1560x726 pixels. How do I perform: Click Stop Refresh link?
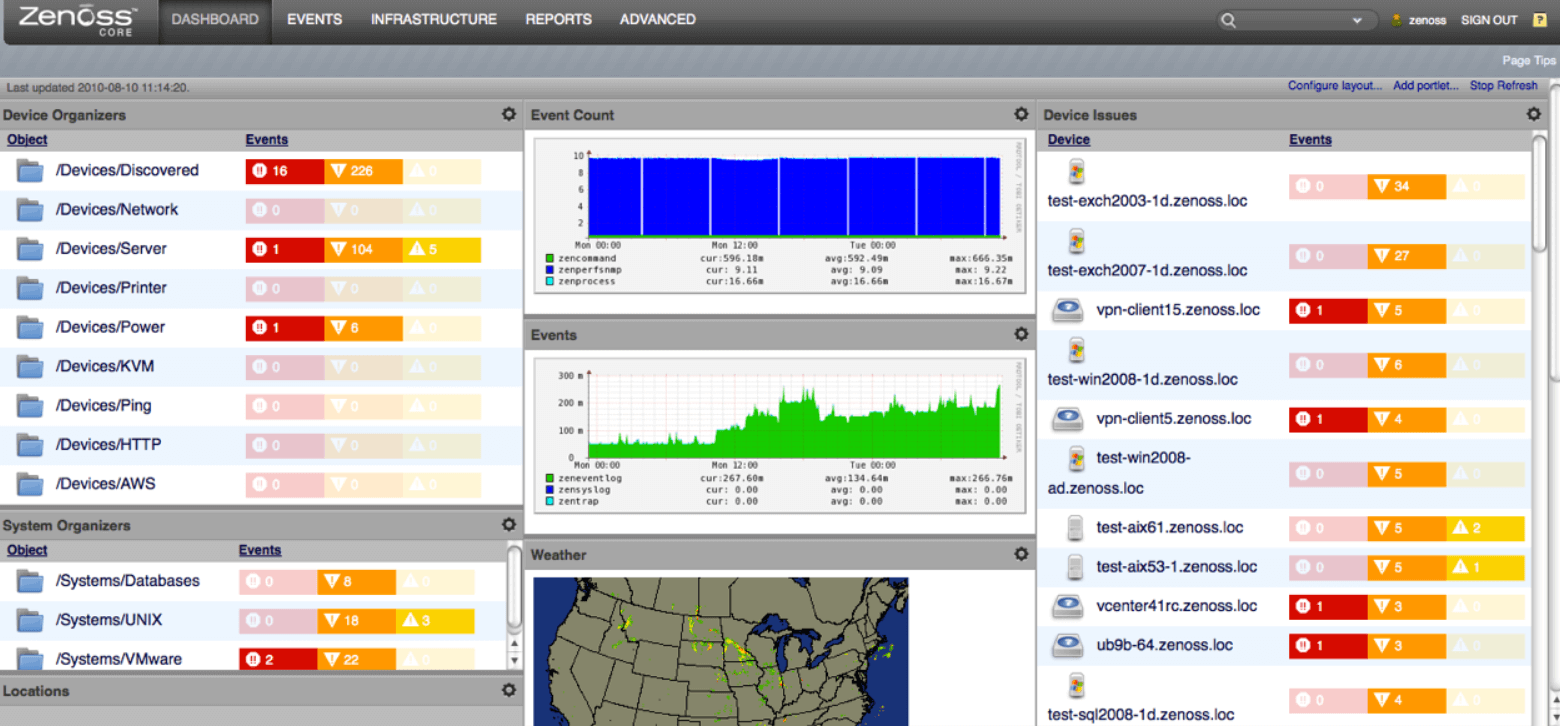point(1504,86)
